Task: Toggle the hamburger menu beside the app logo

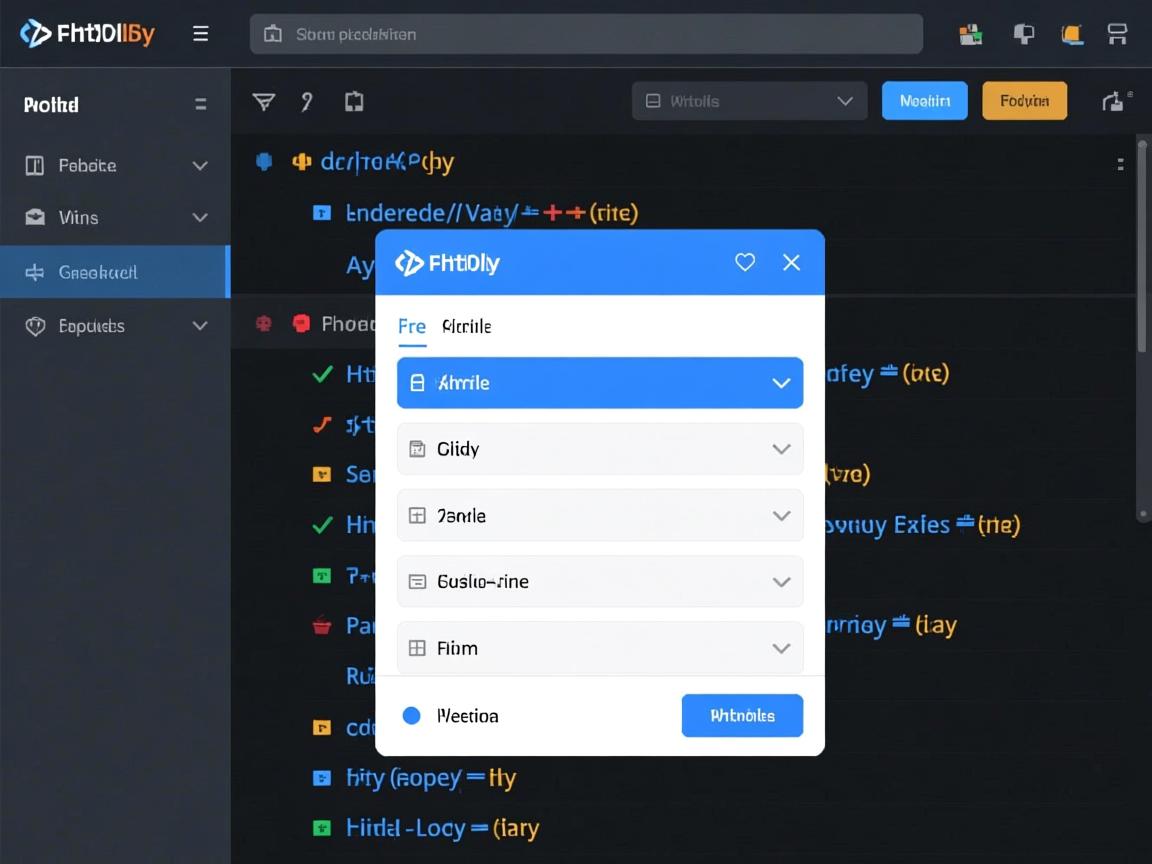Action: pos(200,33)
